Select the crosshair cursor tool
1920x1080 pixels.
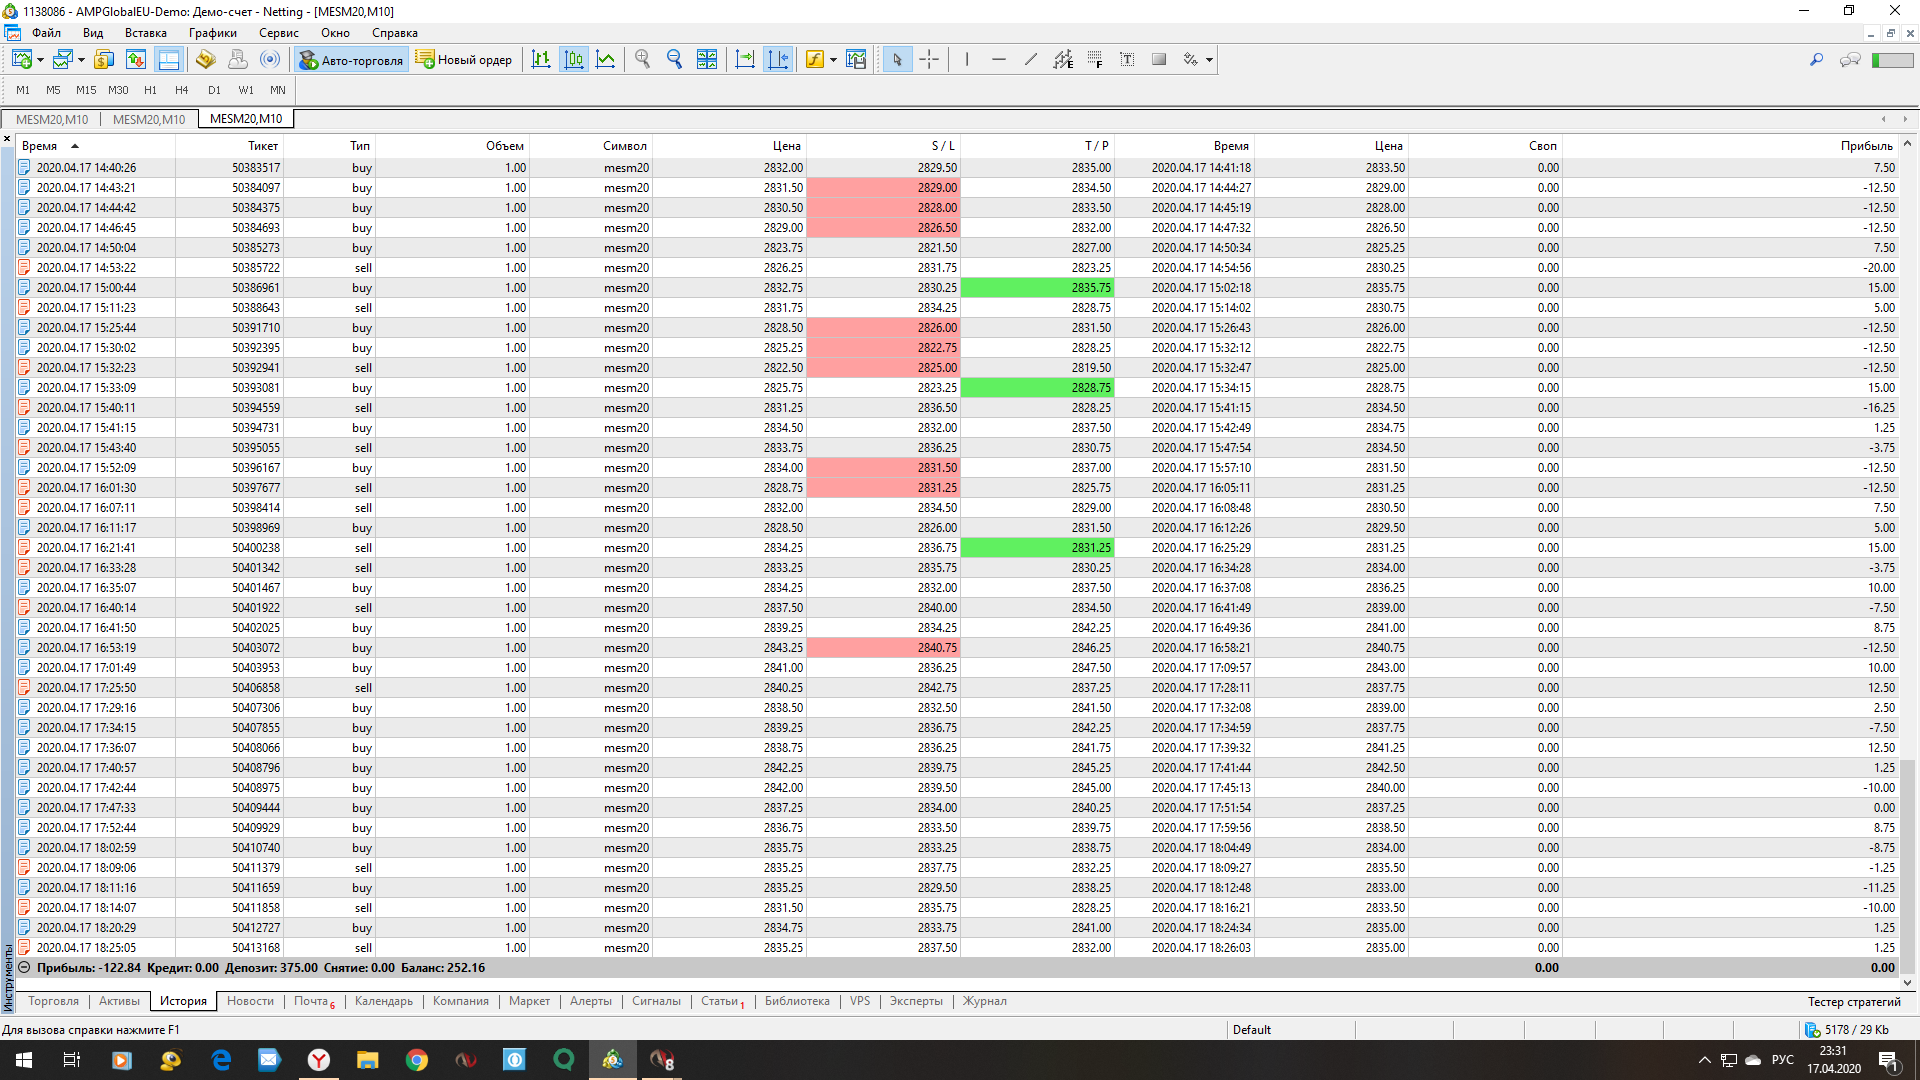(929, 60)
